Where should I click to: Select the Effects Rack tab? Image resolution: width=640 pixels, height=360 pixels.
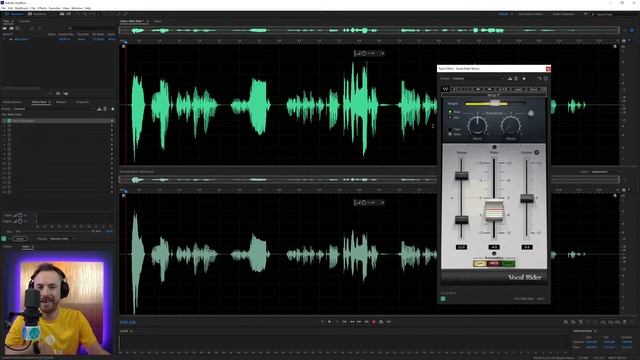(39, 102)
